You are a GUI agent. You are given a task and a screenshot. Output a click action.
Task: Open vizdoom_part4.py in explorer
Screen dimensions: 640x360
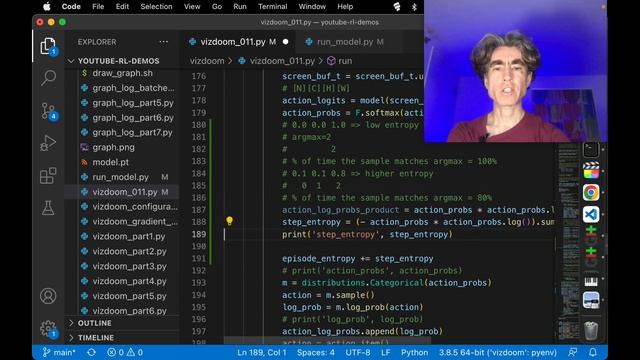[122, 281]
